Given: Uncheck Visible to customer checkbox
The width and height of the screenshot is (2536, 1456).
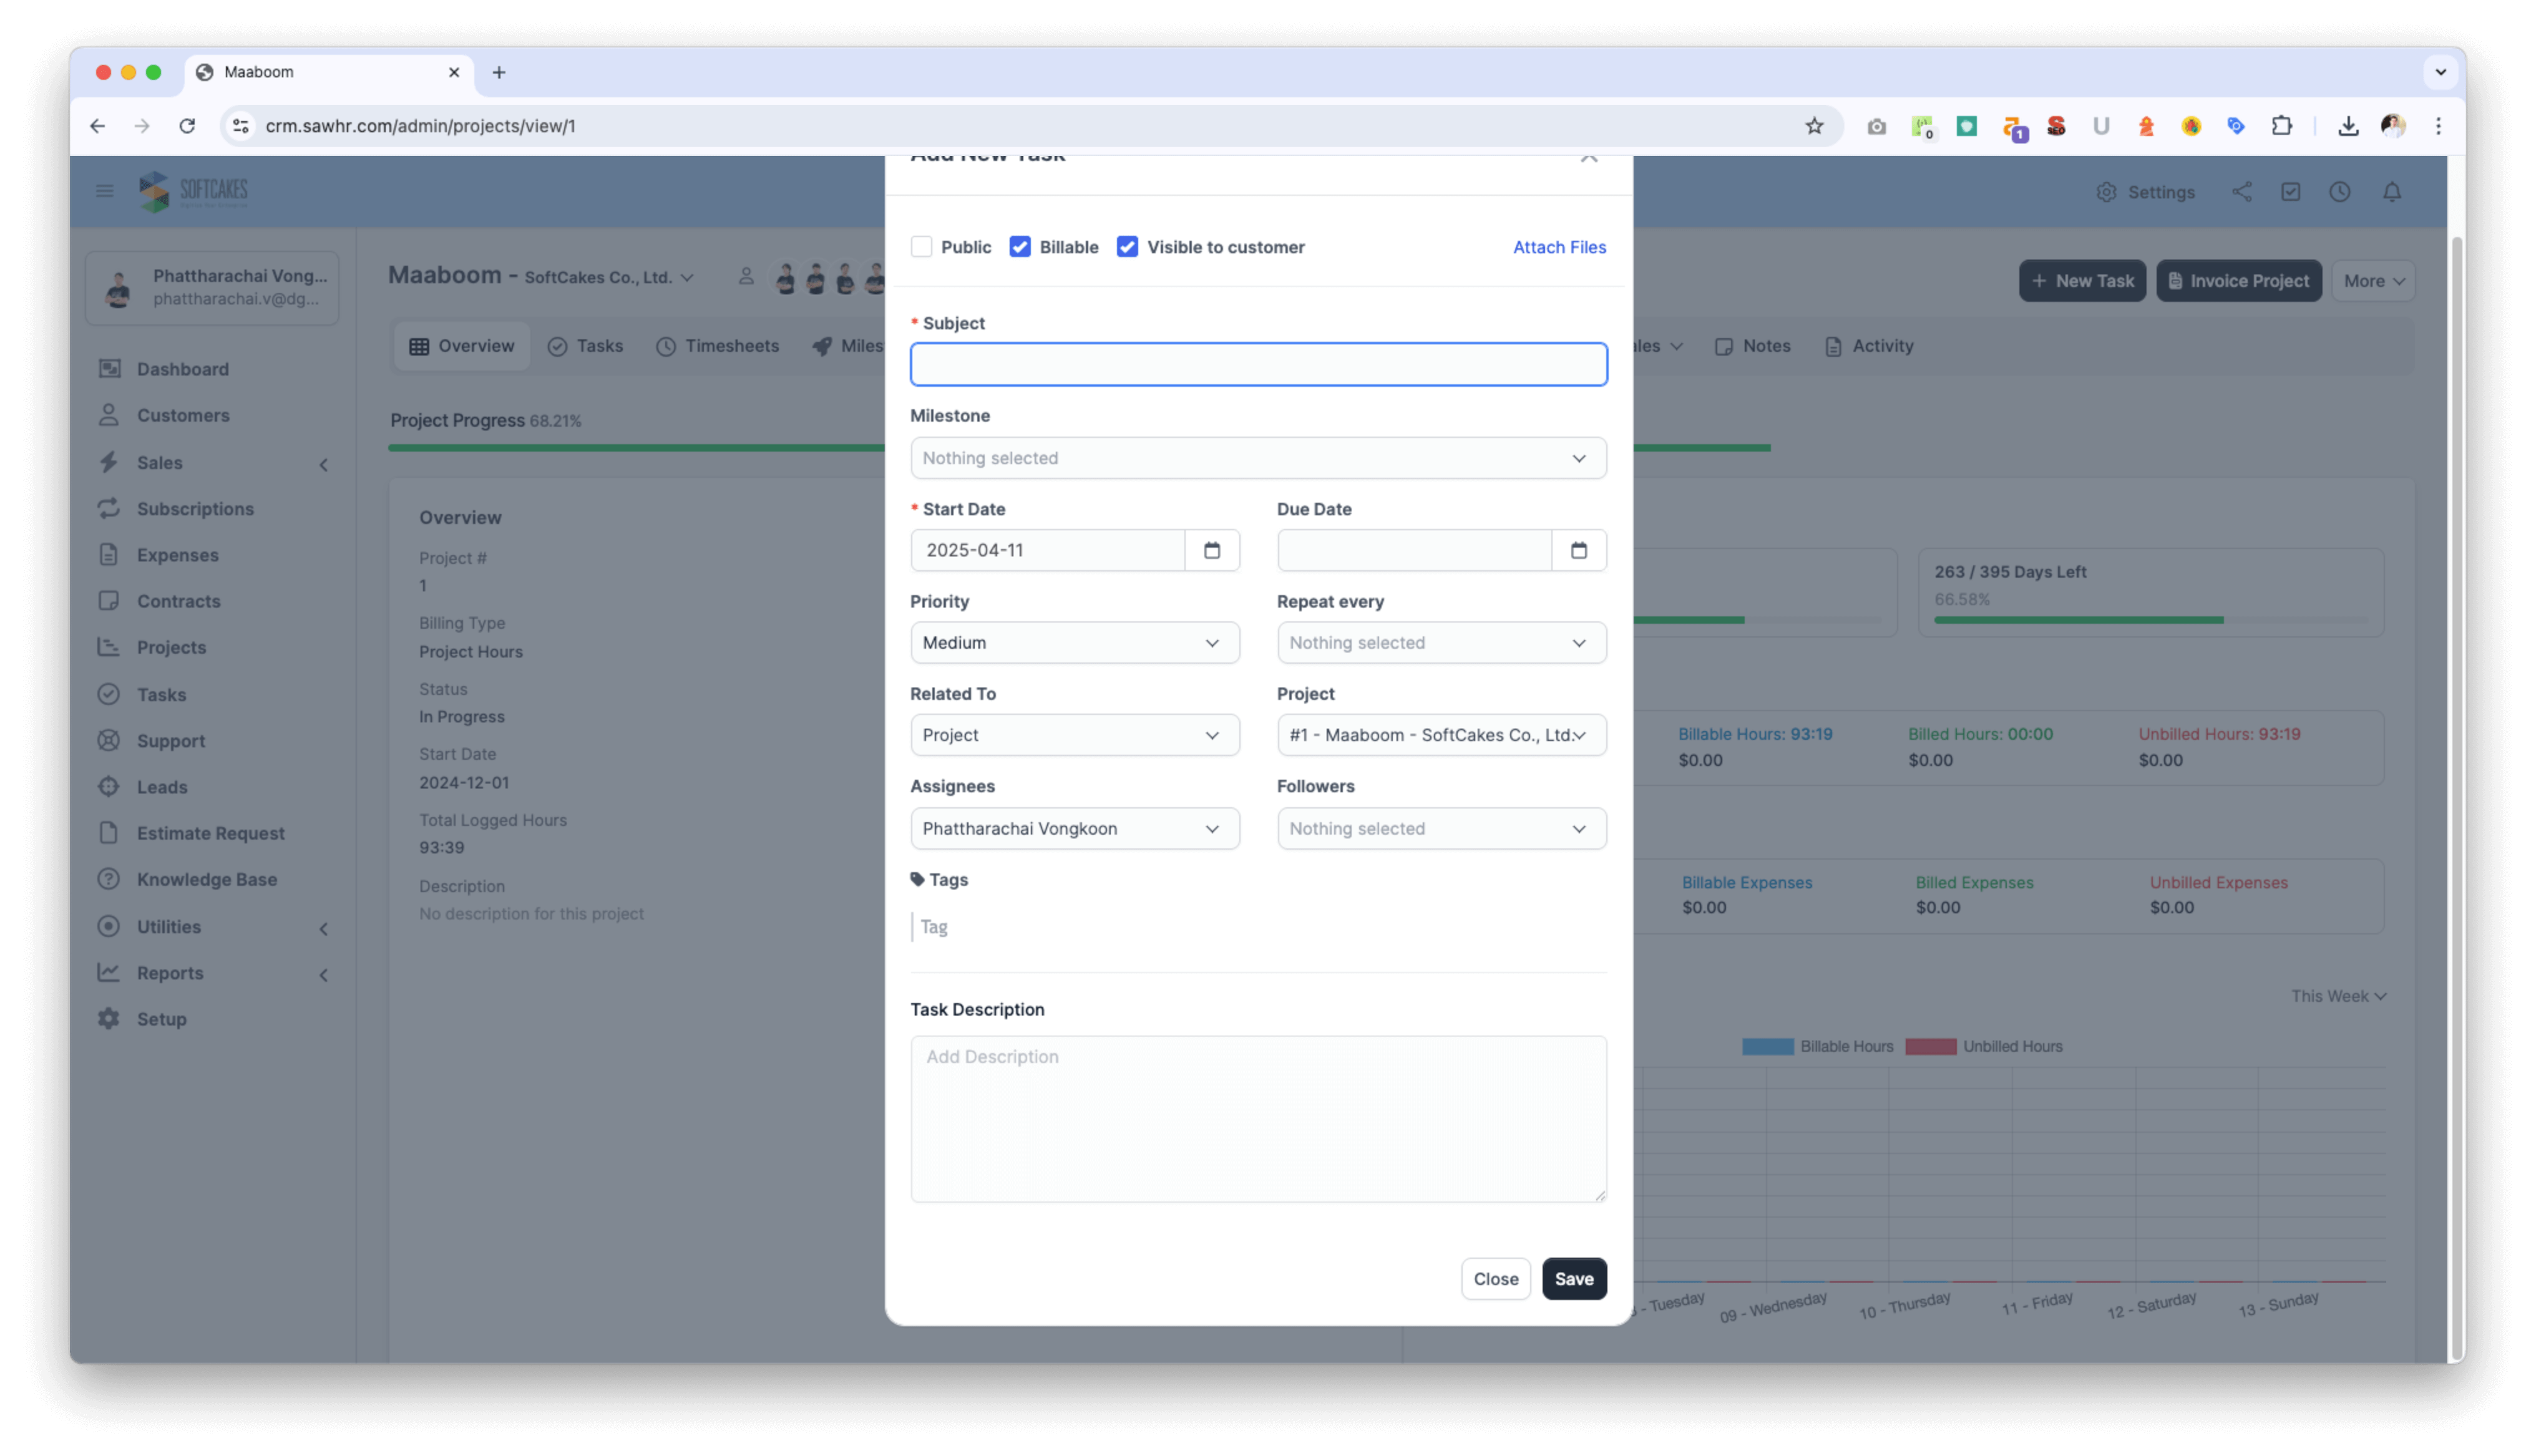Looking at the screenshot, I should click(x=1127, y=247).
